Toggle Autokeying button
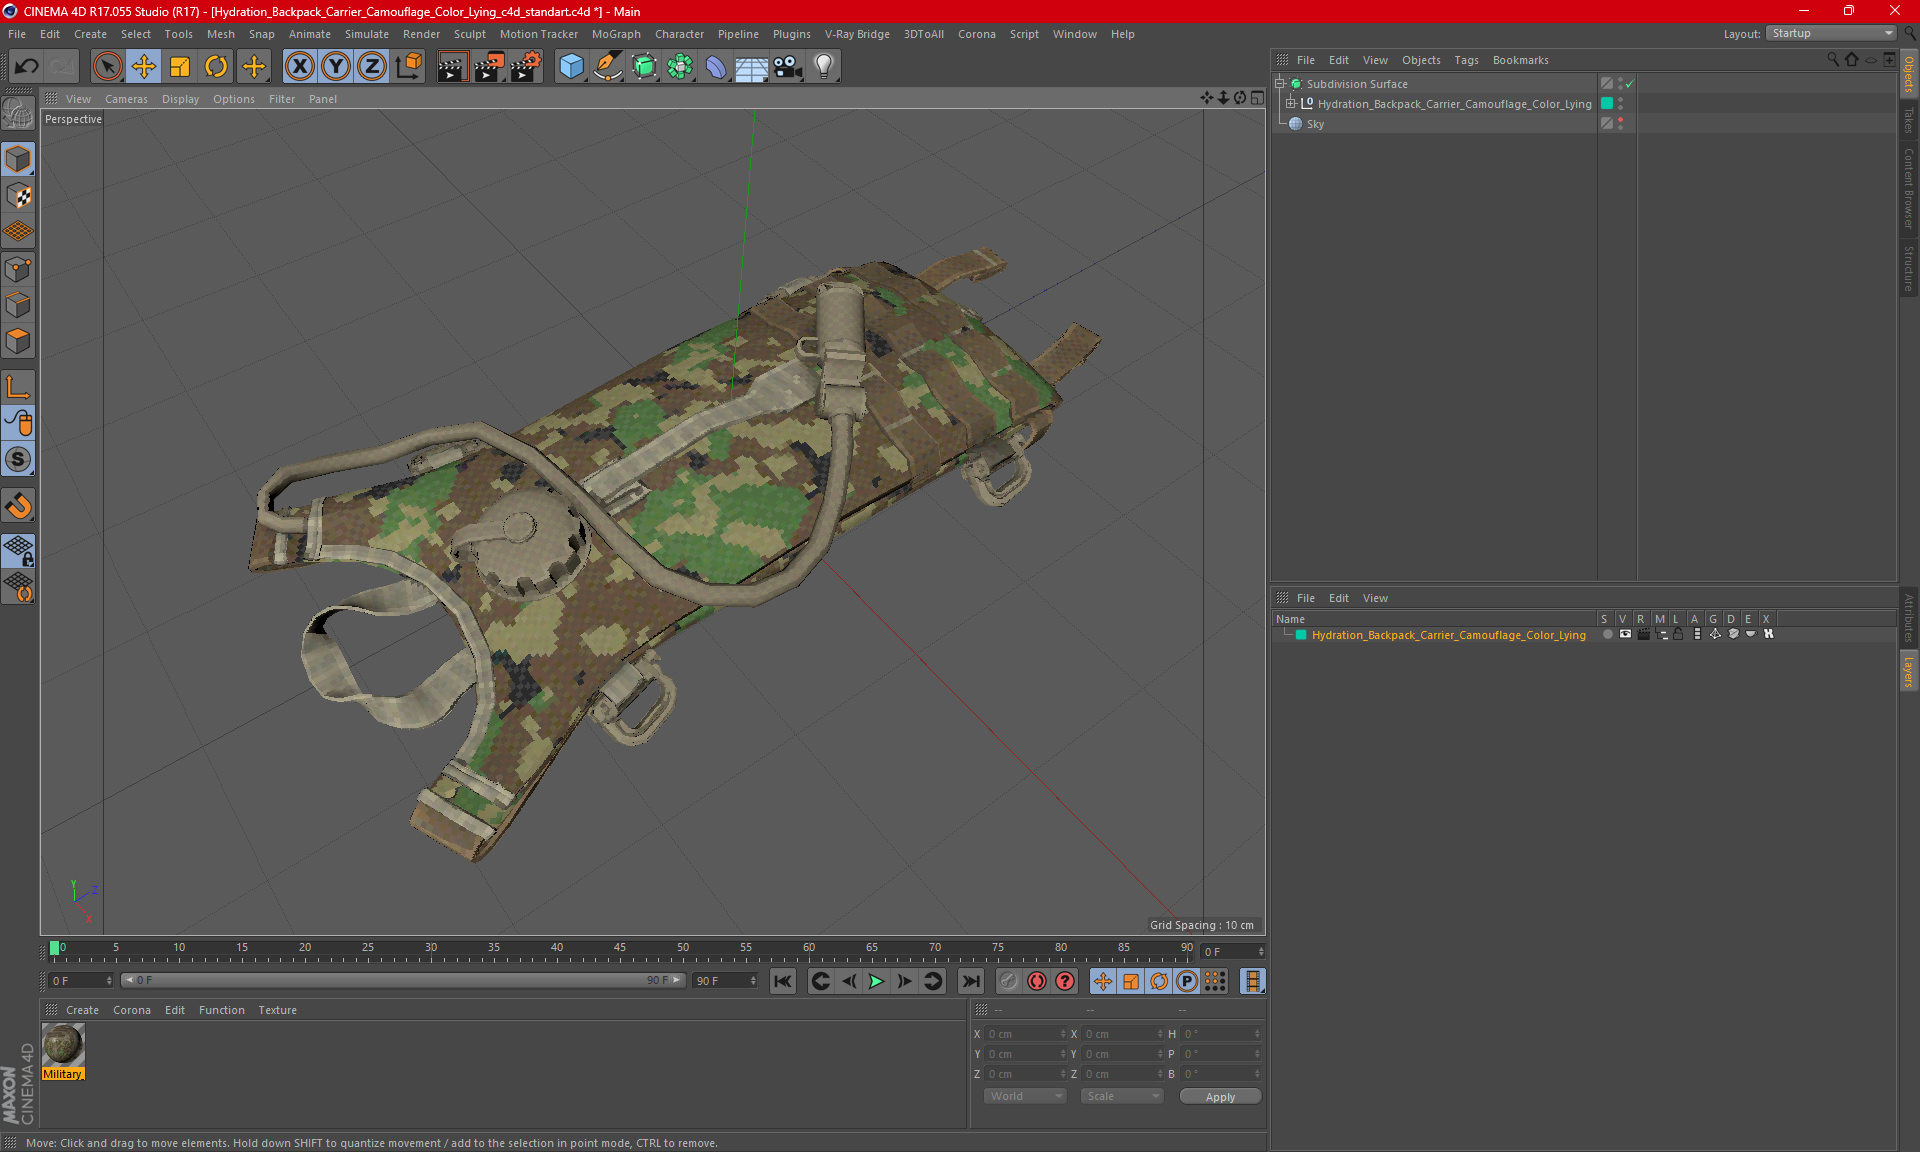Image resolution: width=1920 pixels, height=1152 pixels. point(1037,981)
